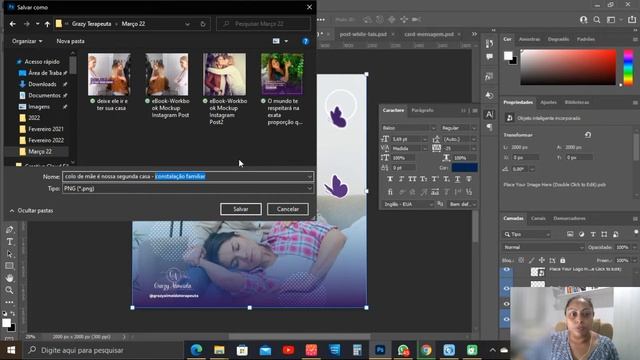Click the Salvar button
The image size is (640, 360).
[241, 209]
